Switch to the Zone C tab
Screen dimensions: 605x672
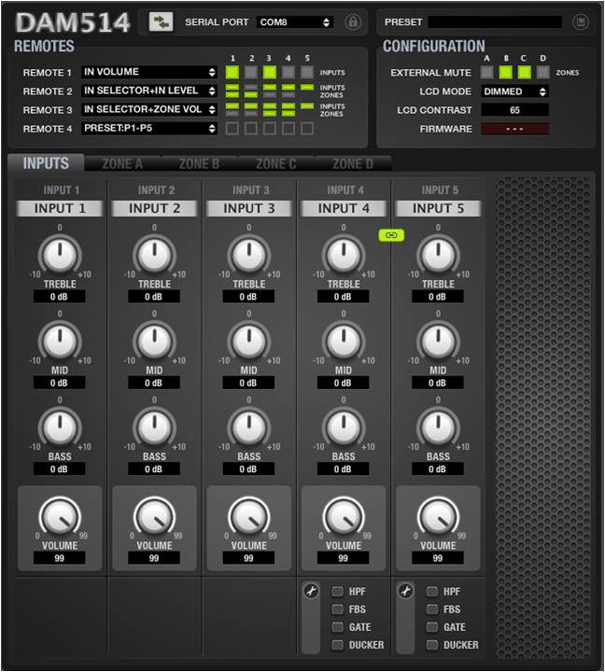tap(276, 163)
